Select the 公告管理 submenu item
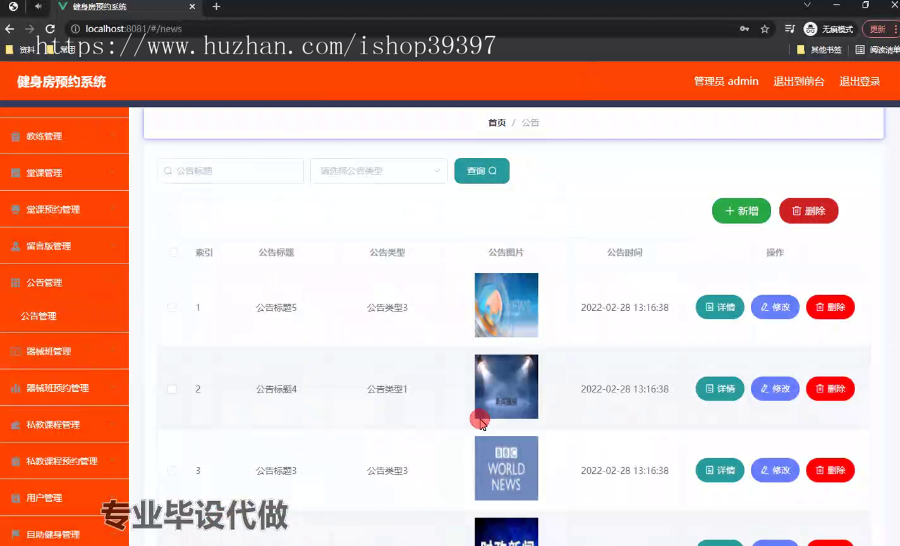900x546 pixels. coord(38,316)
